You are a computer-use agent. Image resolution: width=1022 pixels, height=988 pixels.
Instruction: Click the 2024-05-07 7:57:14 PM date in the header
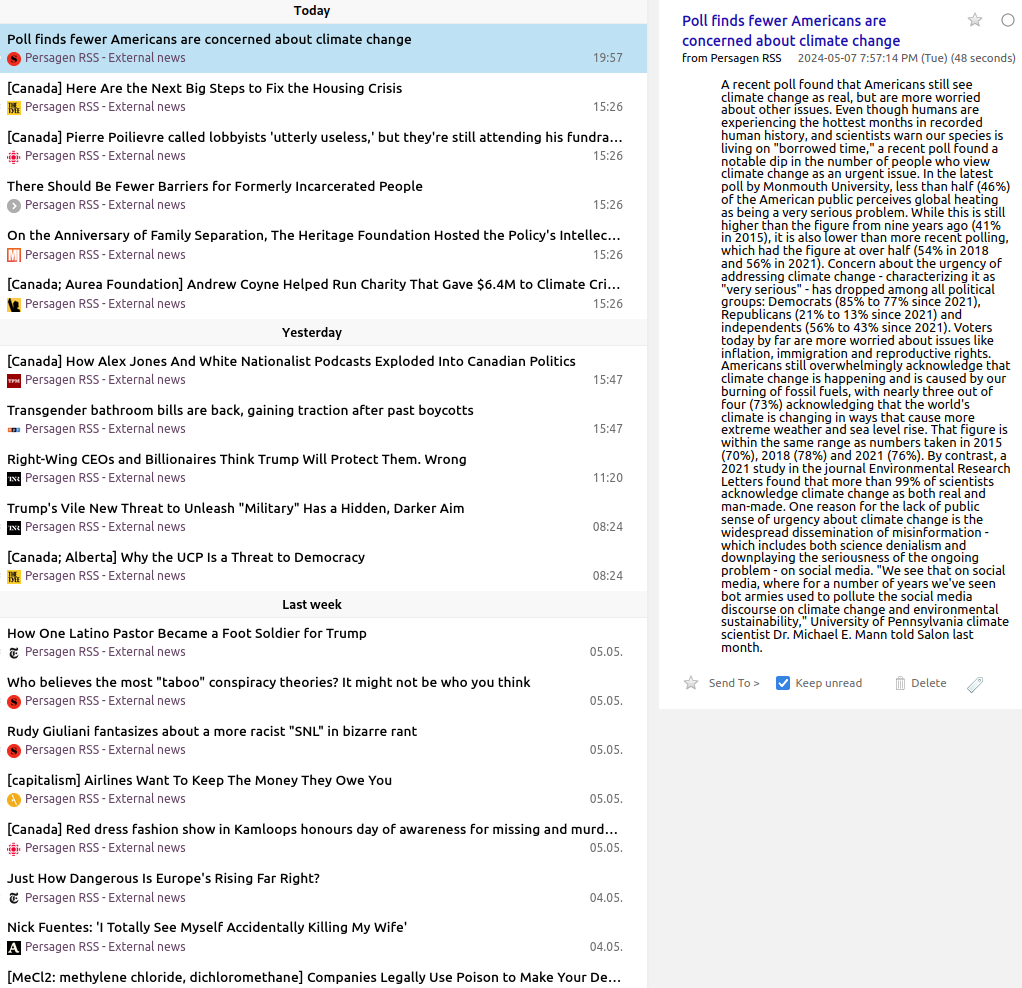906,58
